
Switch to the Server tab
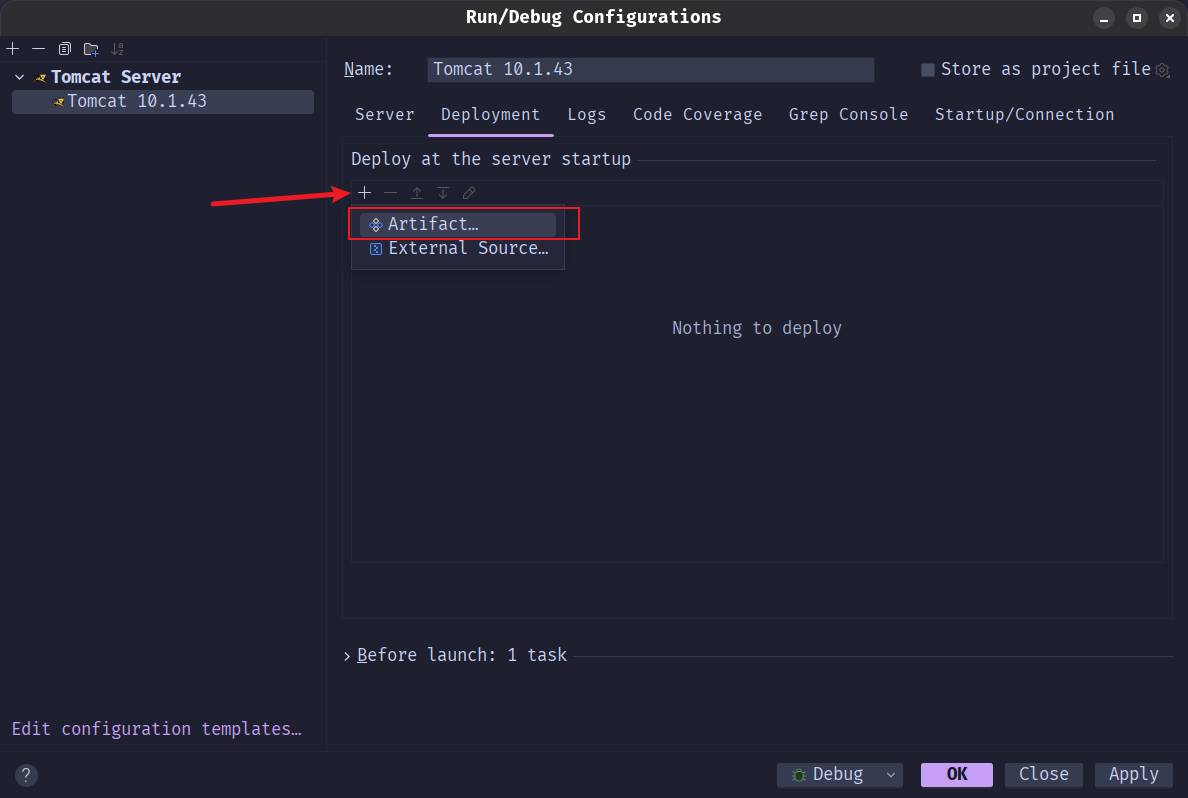click(384, 115)
